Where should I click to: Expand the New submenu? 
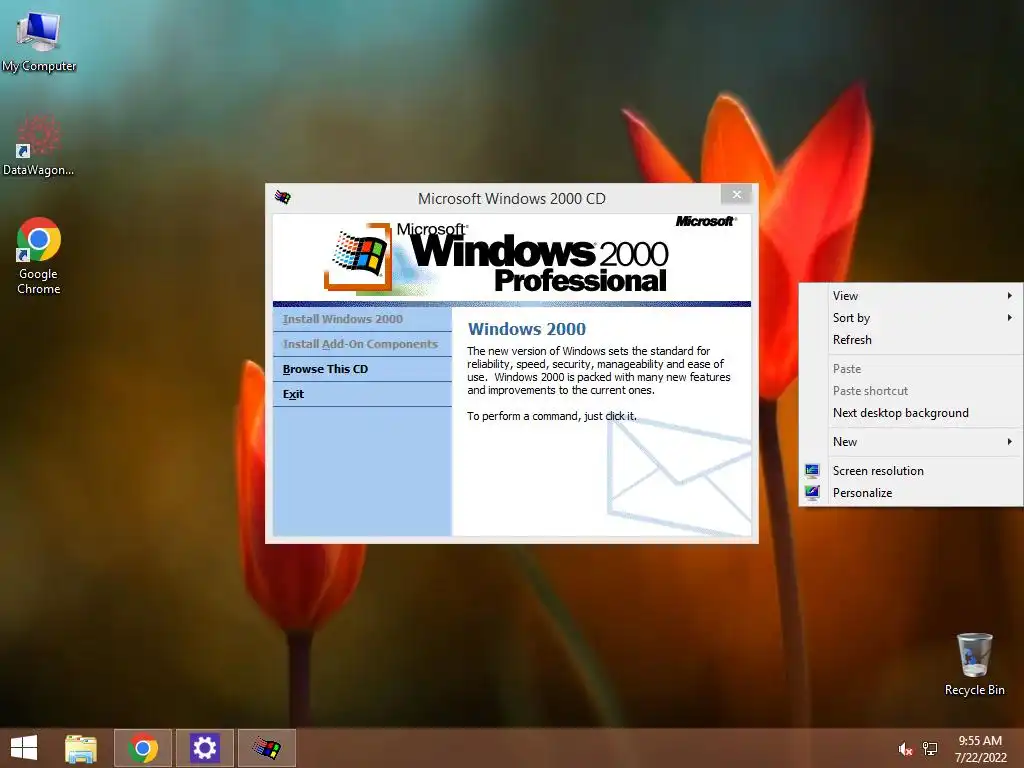pyautogui.click(x=912, y=442)
